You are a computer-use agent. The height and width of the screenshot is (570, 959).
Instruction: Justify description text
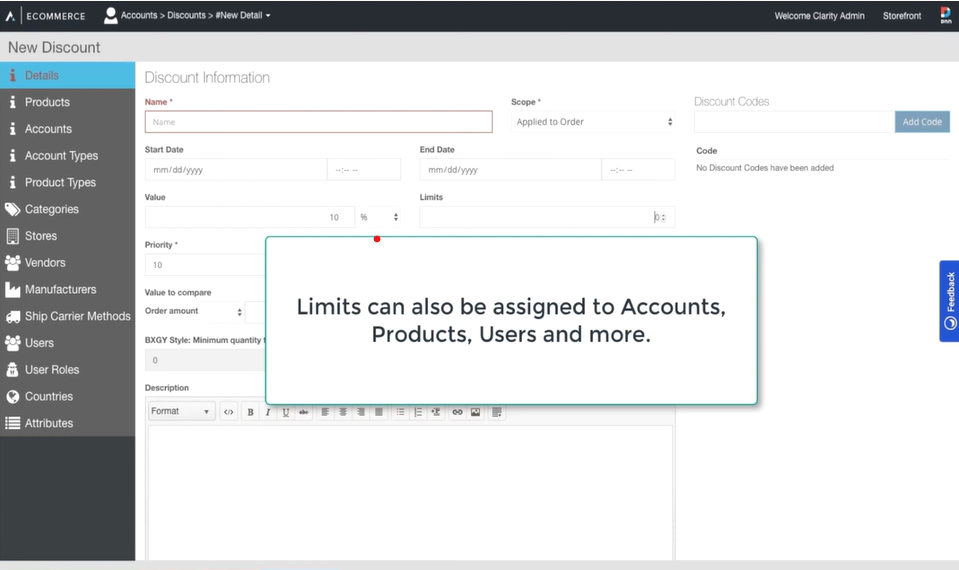(379, 412)
